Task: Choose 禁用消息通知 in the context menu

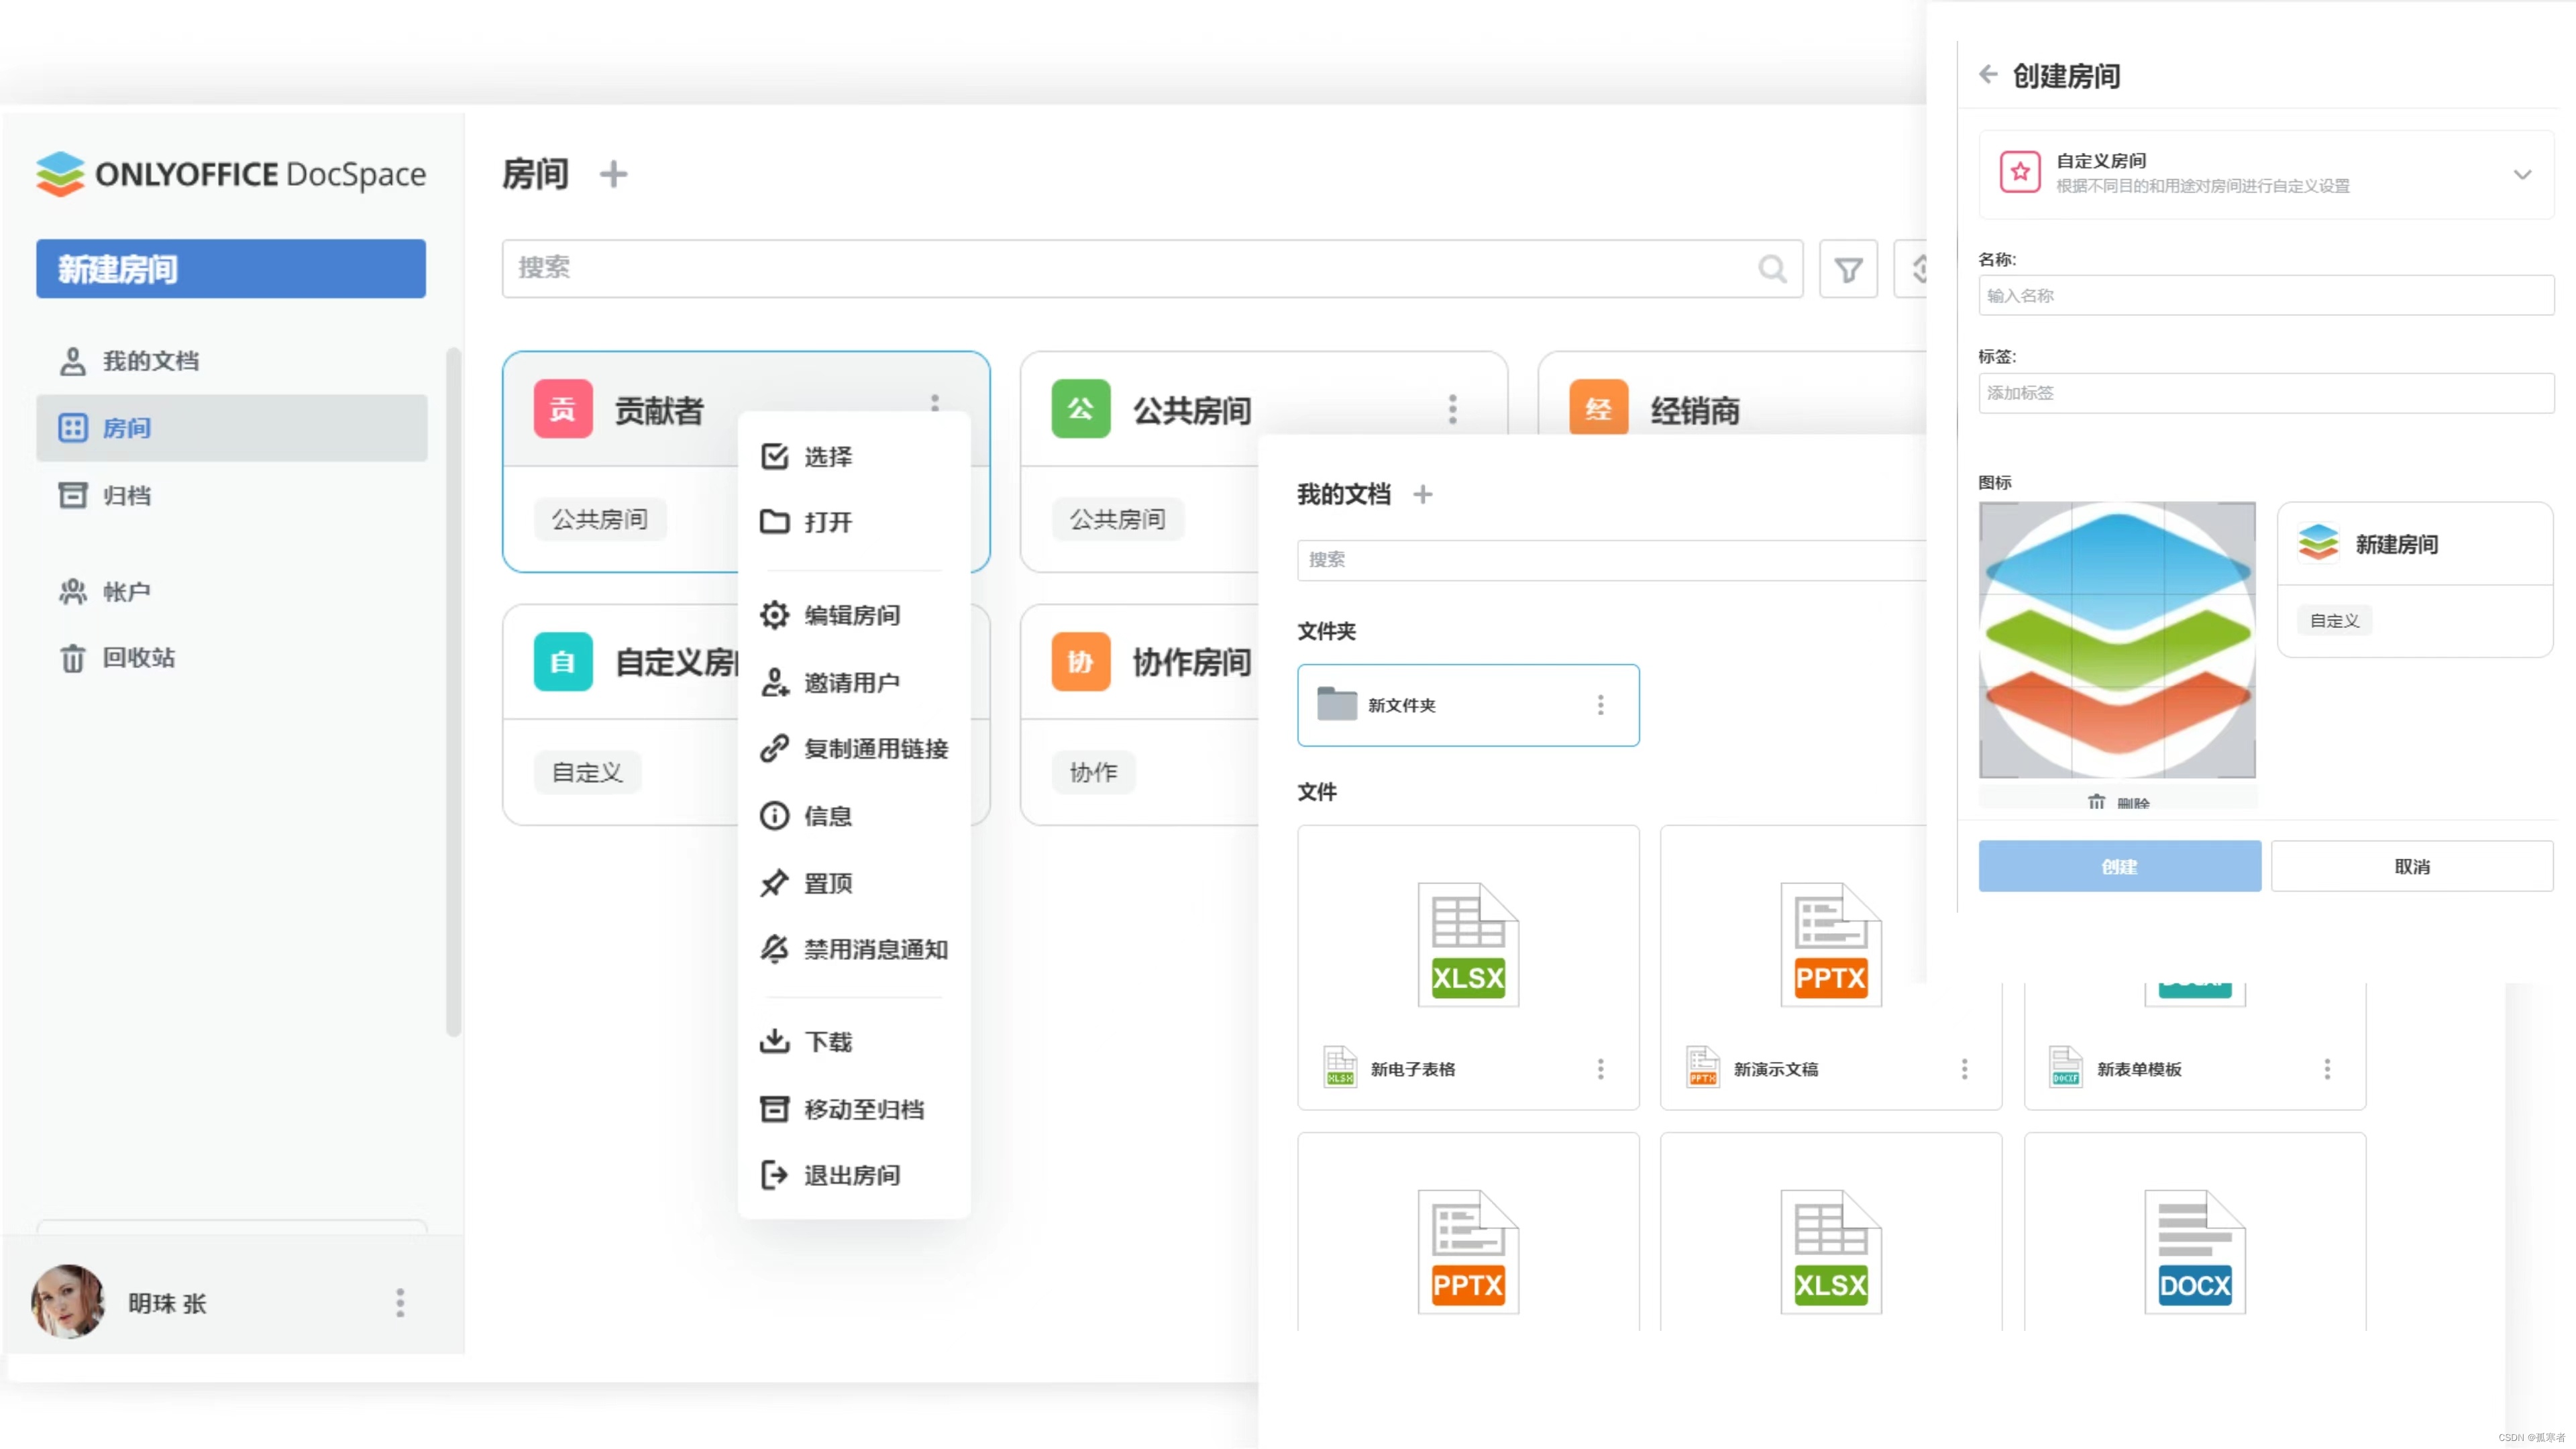Action: pyautogui.click(x=875, y=949)
